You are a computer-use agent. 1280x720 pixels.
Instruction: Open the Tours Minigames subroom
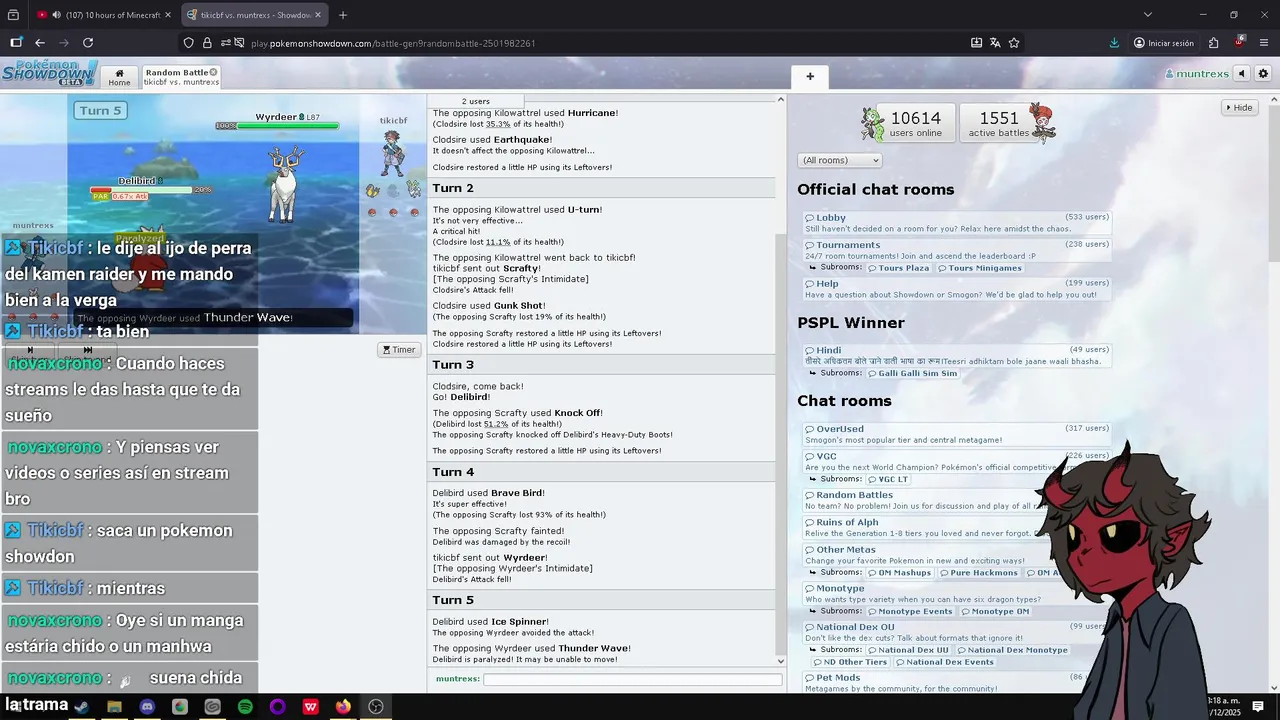coord(978,268)
